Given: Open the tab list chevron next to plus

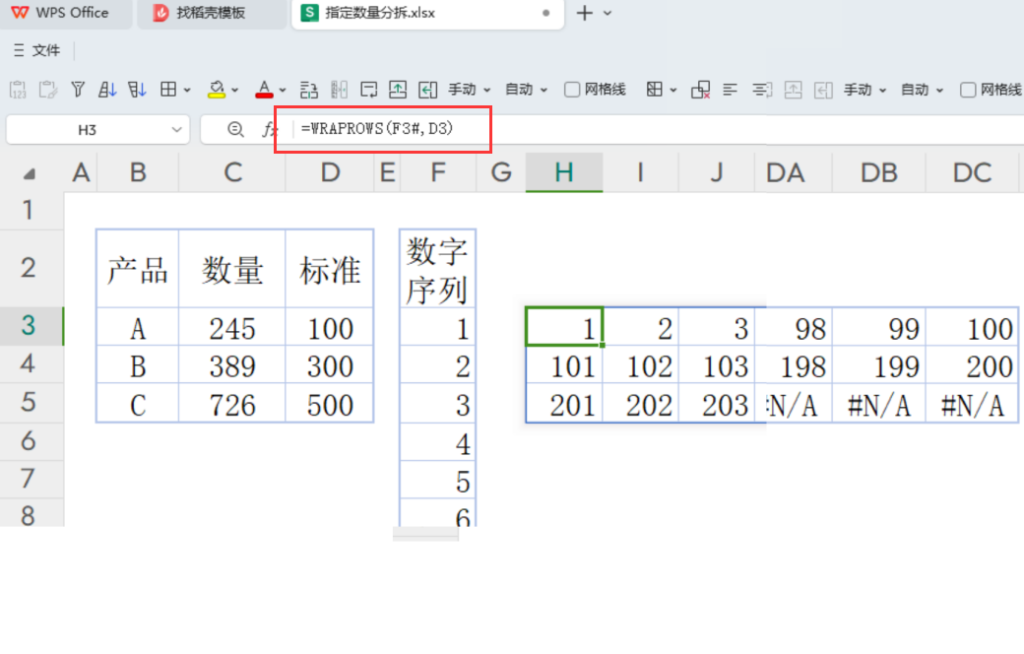Looking at the screenshot, I should click(x=607, y=13).
